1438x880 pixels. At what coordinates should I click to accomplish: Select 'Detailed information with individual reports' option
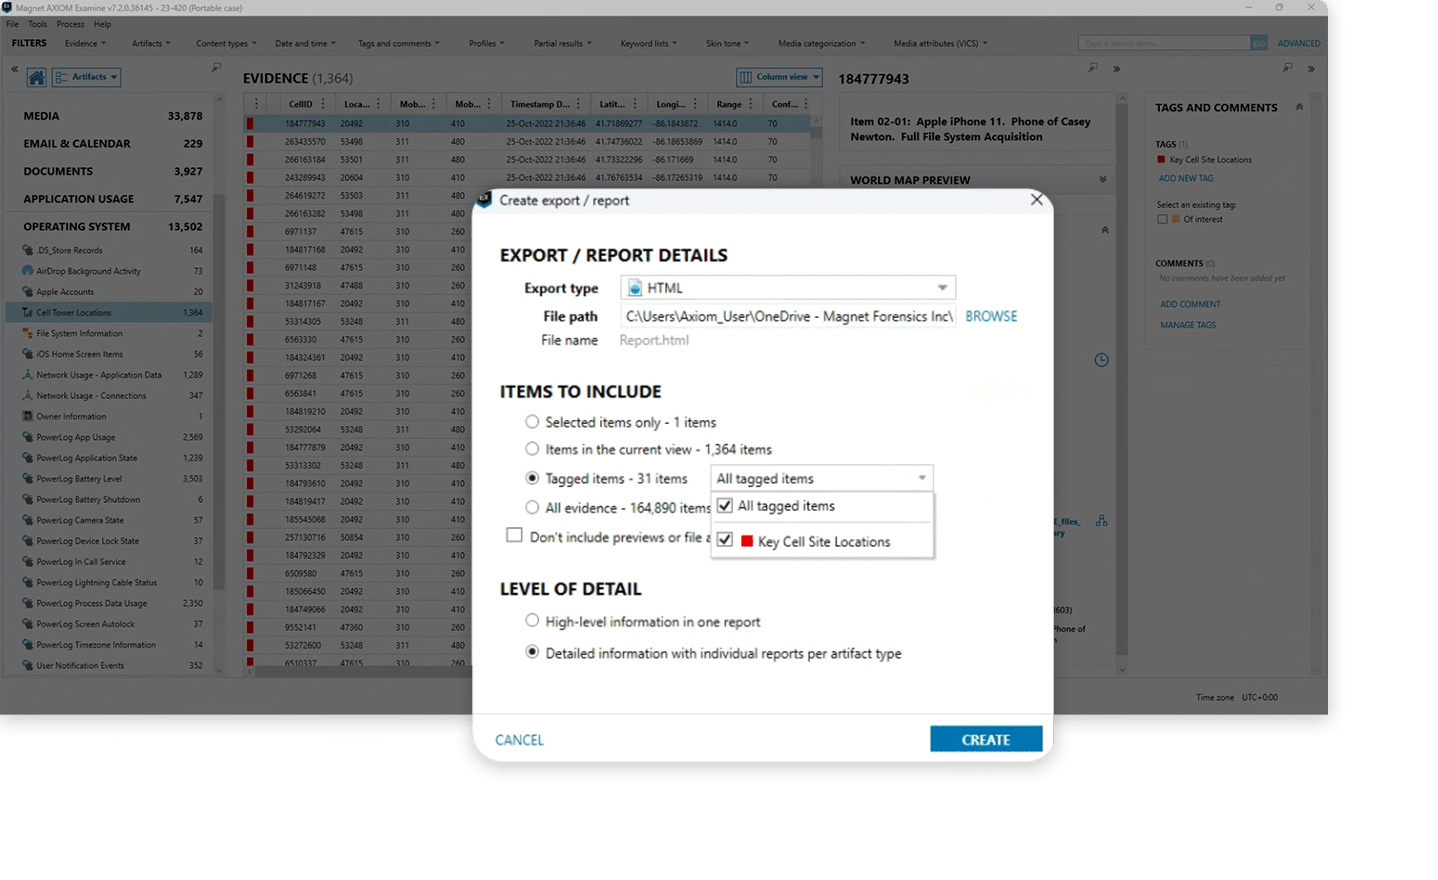532,652
